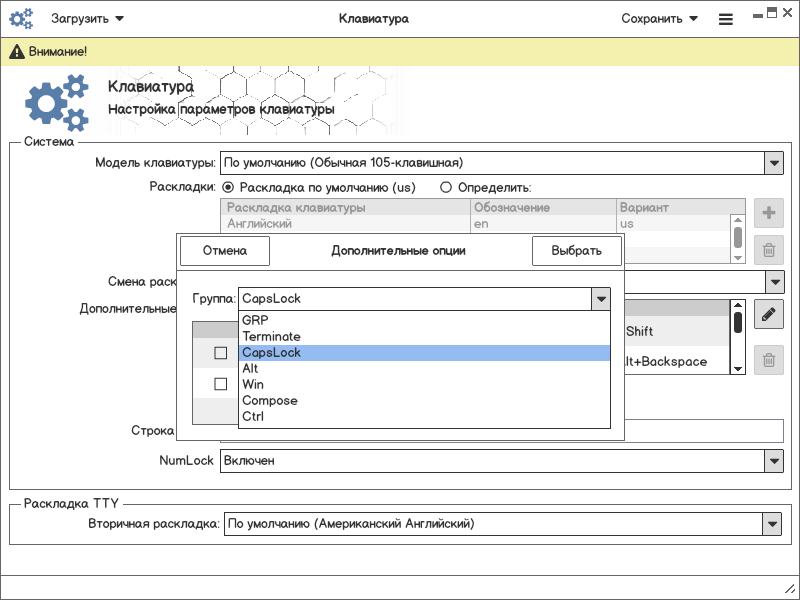The height and width of the screenshot is (600, 800).
Task: Tick the second checkbox in the options dialog
Action: 221,384
